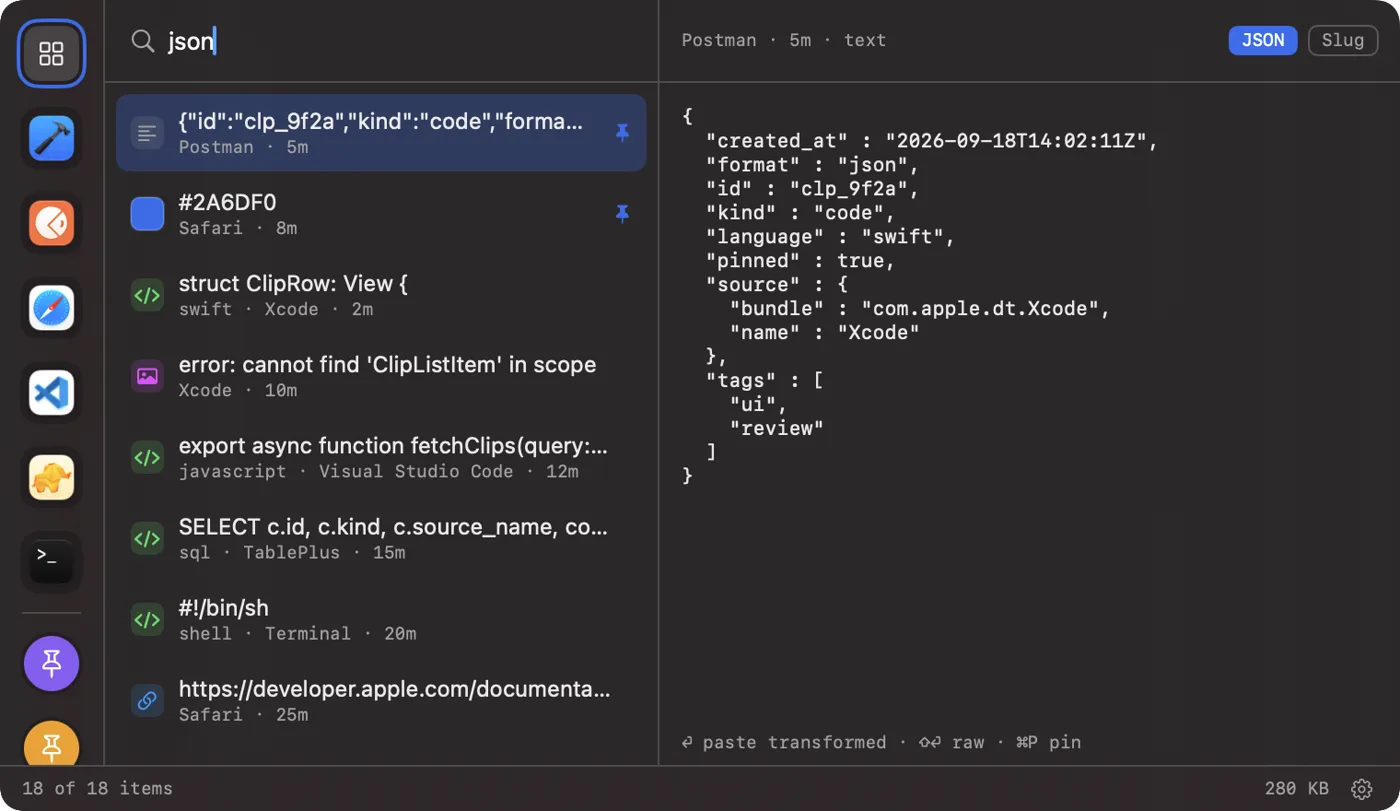This screenshot has height=811, width=1400.
Task: Filter clips by TablePlus elephant icon
Action: [x=52, y=478]
